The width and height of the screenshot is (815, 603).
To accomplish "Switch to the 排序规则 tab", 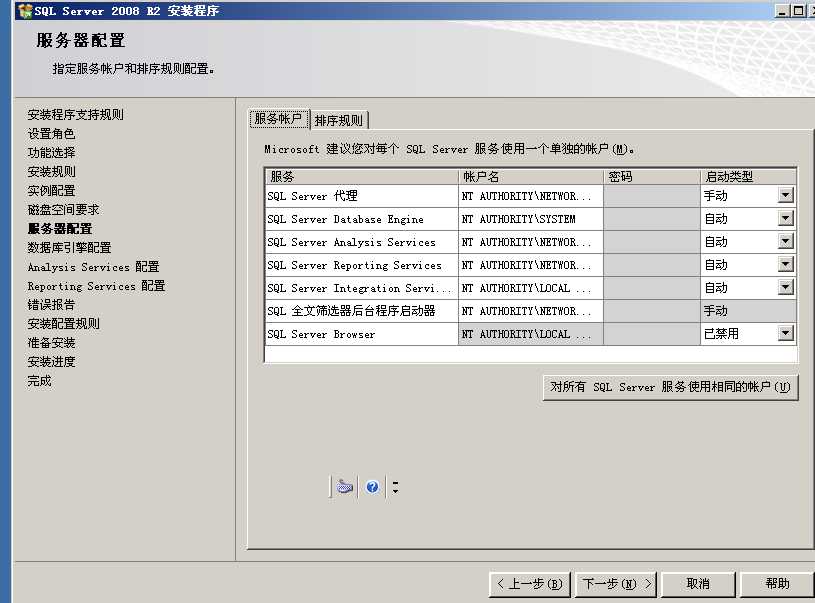I will [339, 121].
